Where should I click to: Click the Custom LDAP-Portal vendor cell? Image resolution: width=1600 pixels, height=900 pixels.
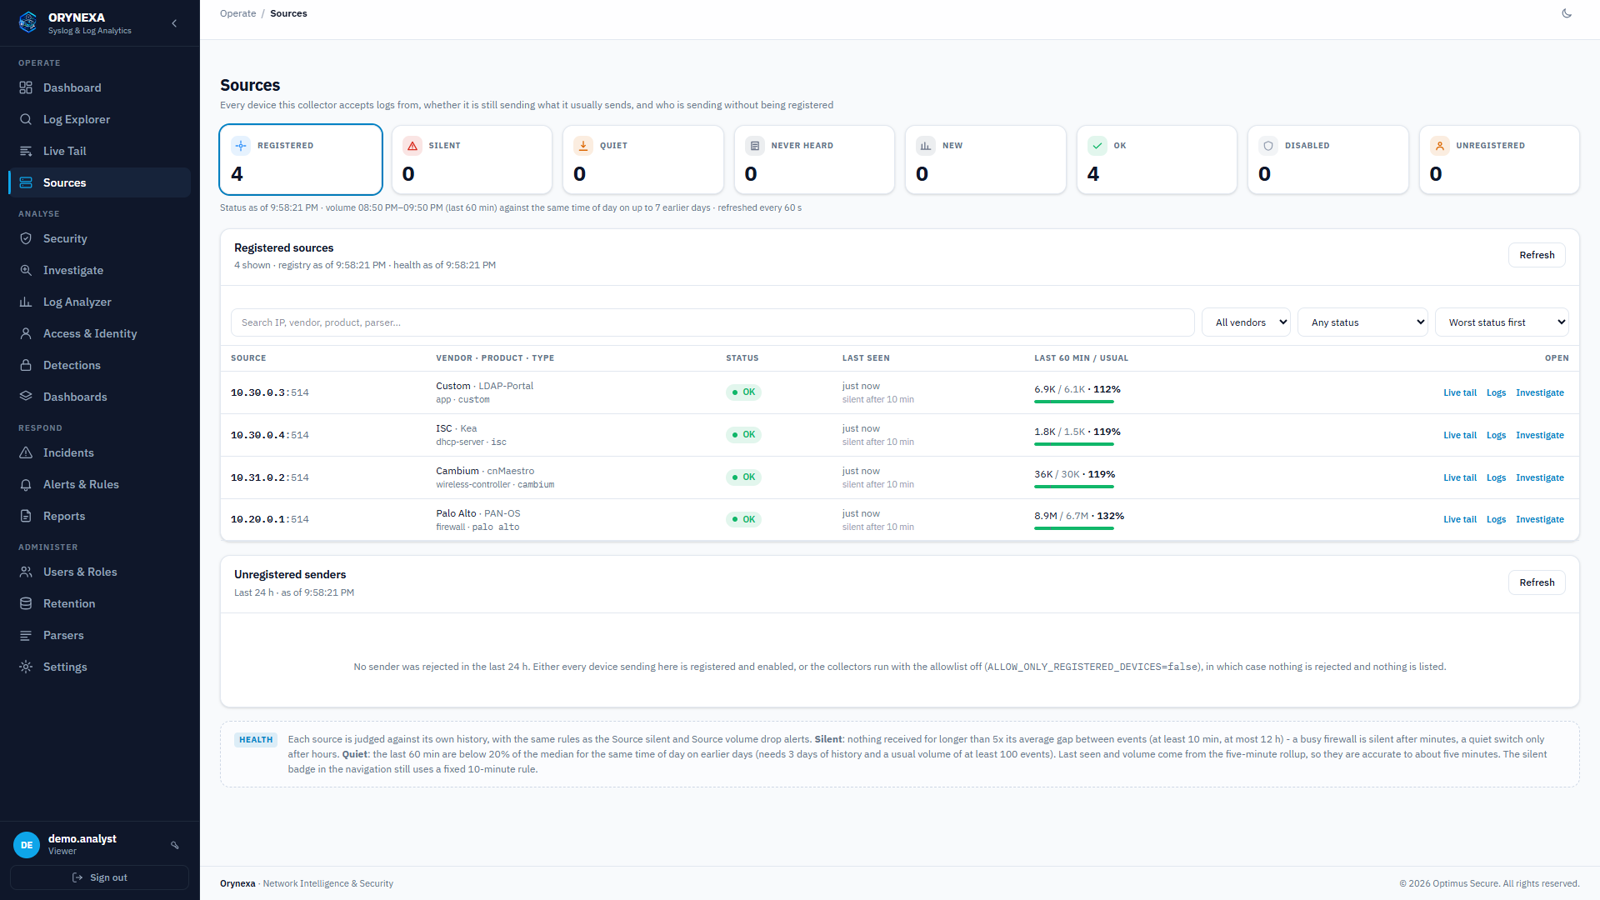coord(485,392)
